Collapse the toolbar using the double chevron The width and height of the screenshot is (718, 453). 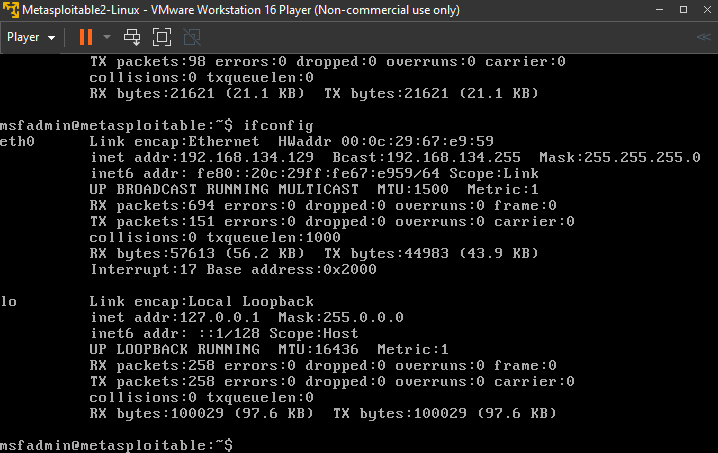(703, 37)
